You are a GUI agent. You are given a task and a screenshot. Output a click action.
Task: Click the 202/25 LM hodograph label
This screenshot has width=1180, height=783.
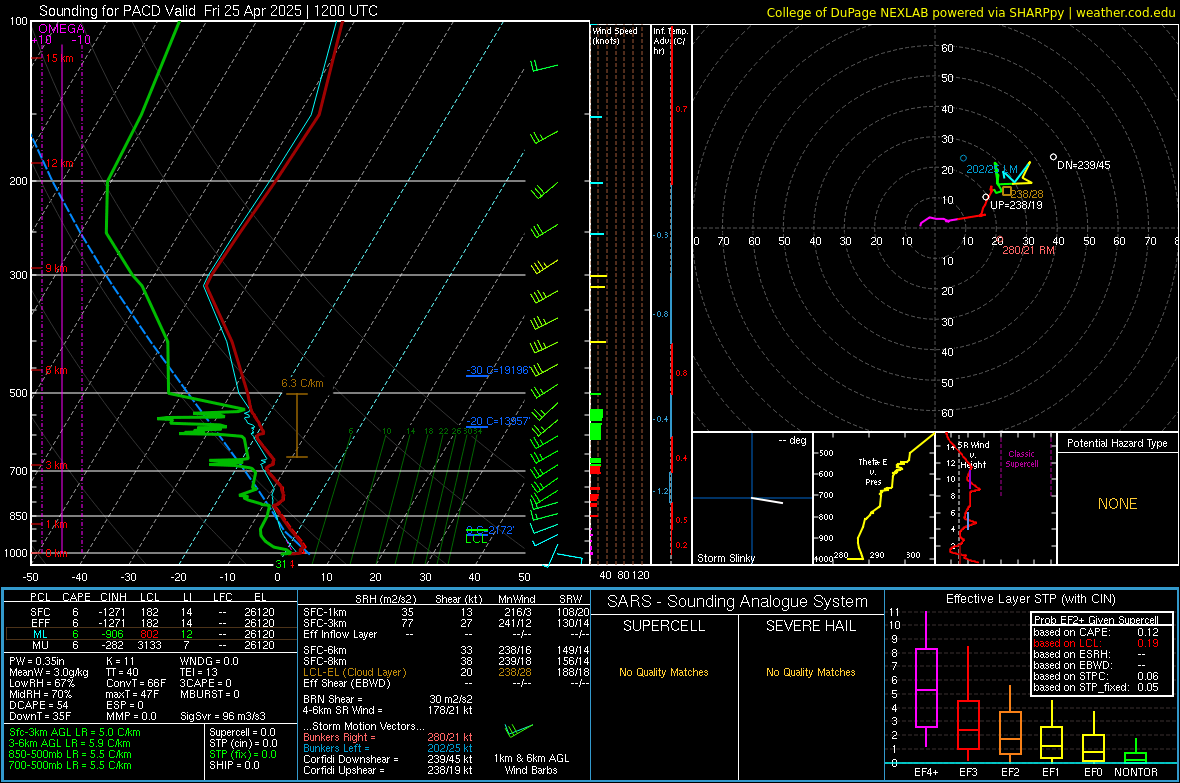pyautogui.click(x=992, y=169)
